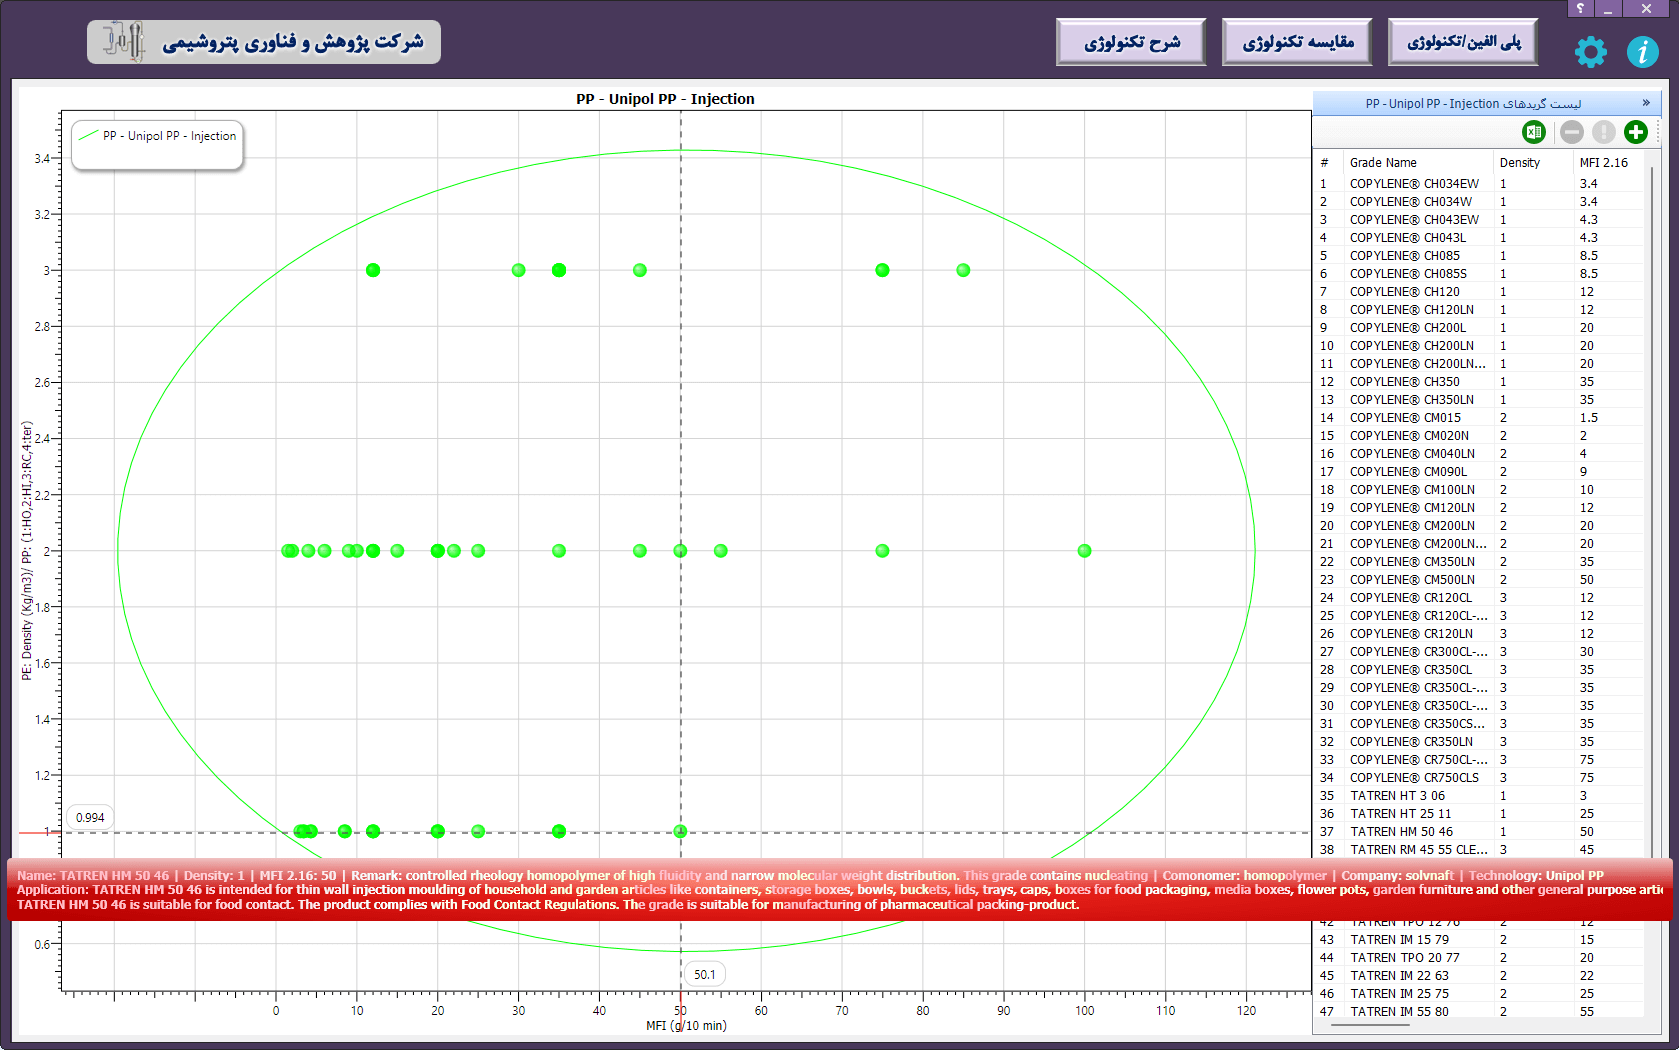Select row COPYLENE® CH034EW
Screen dimensions: 1679x1050
[1478, 184]
